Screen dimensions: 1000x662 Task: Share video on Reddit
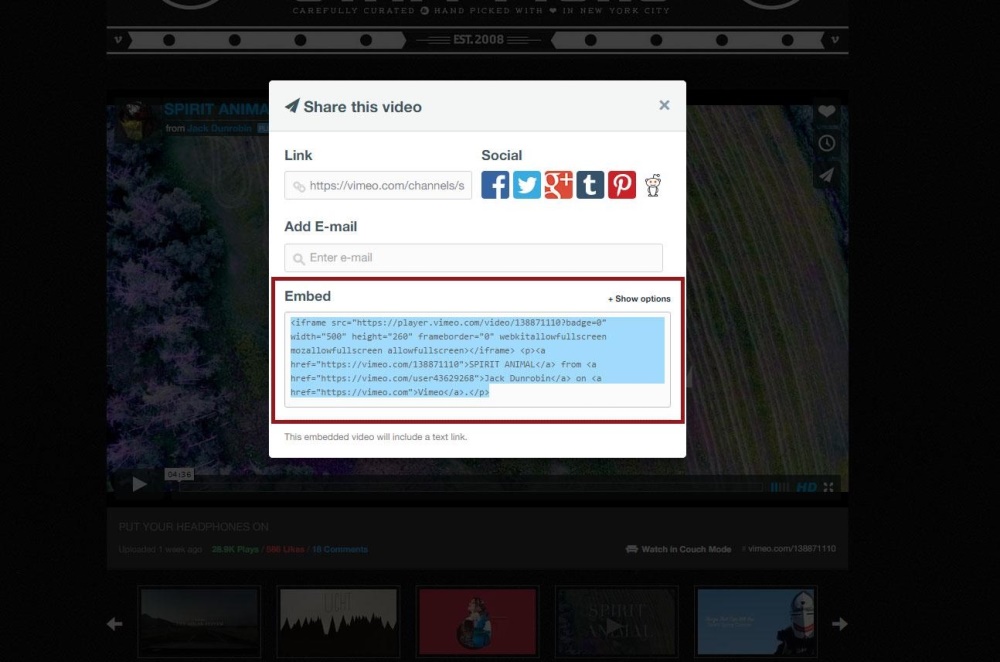point(652,185)
